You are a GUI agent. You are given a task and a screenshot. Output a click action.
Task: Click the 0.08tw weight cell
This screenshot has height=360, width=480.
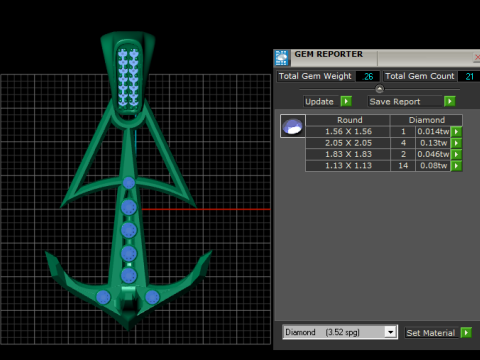coord(433,166)
